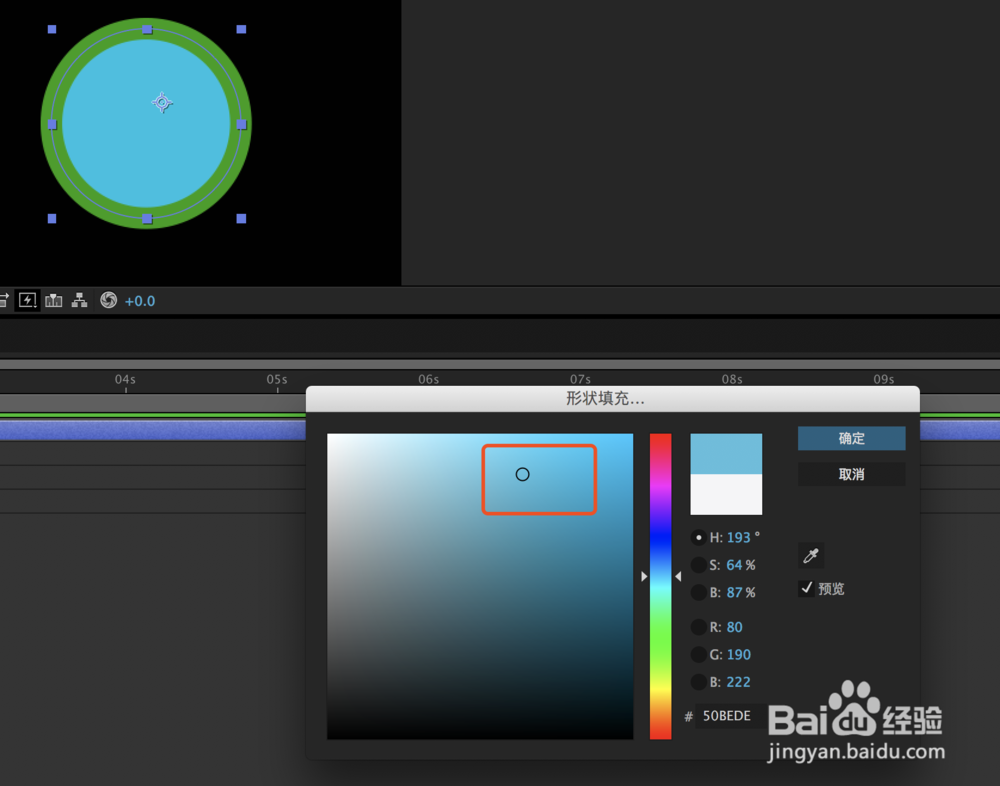Viewport: 1000px width, 786px height.
Task: Click the blue value 222
Action: click(739, 682)
